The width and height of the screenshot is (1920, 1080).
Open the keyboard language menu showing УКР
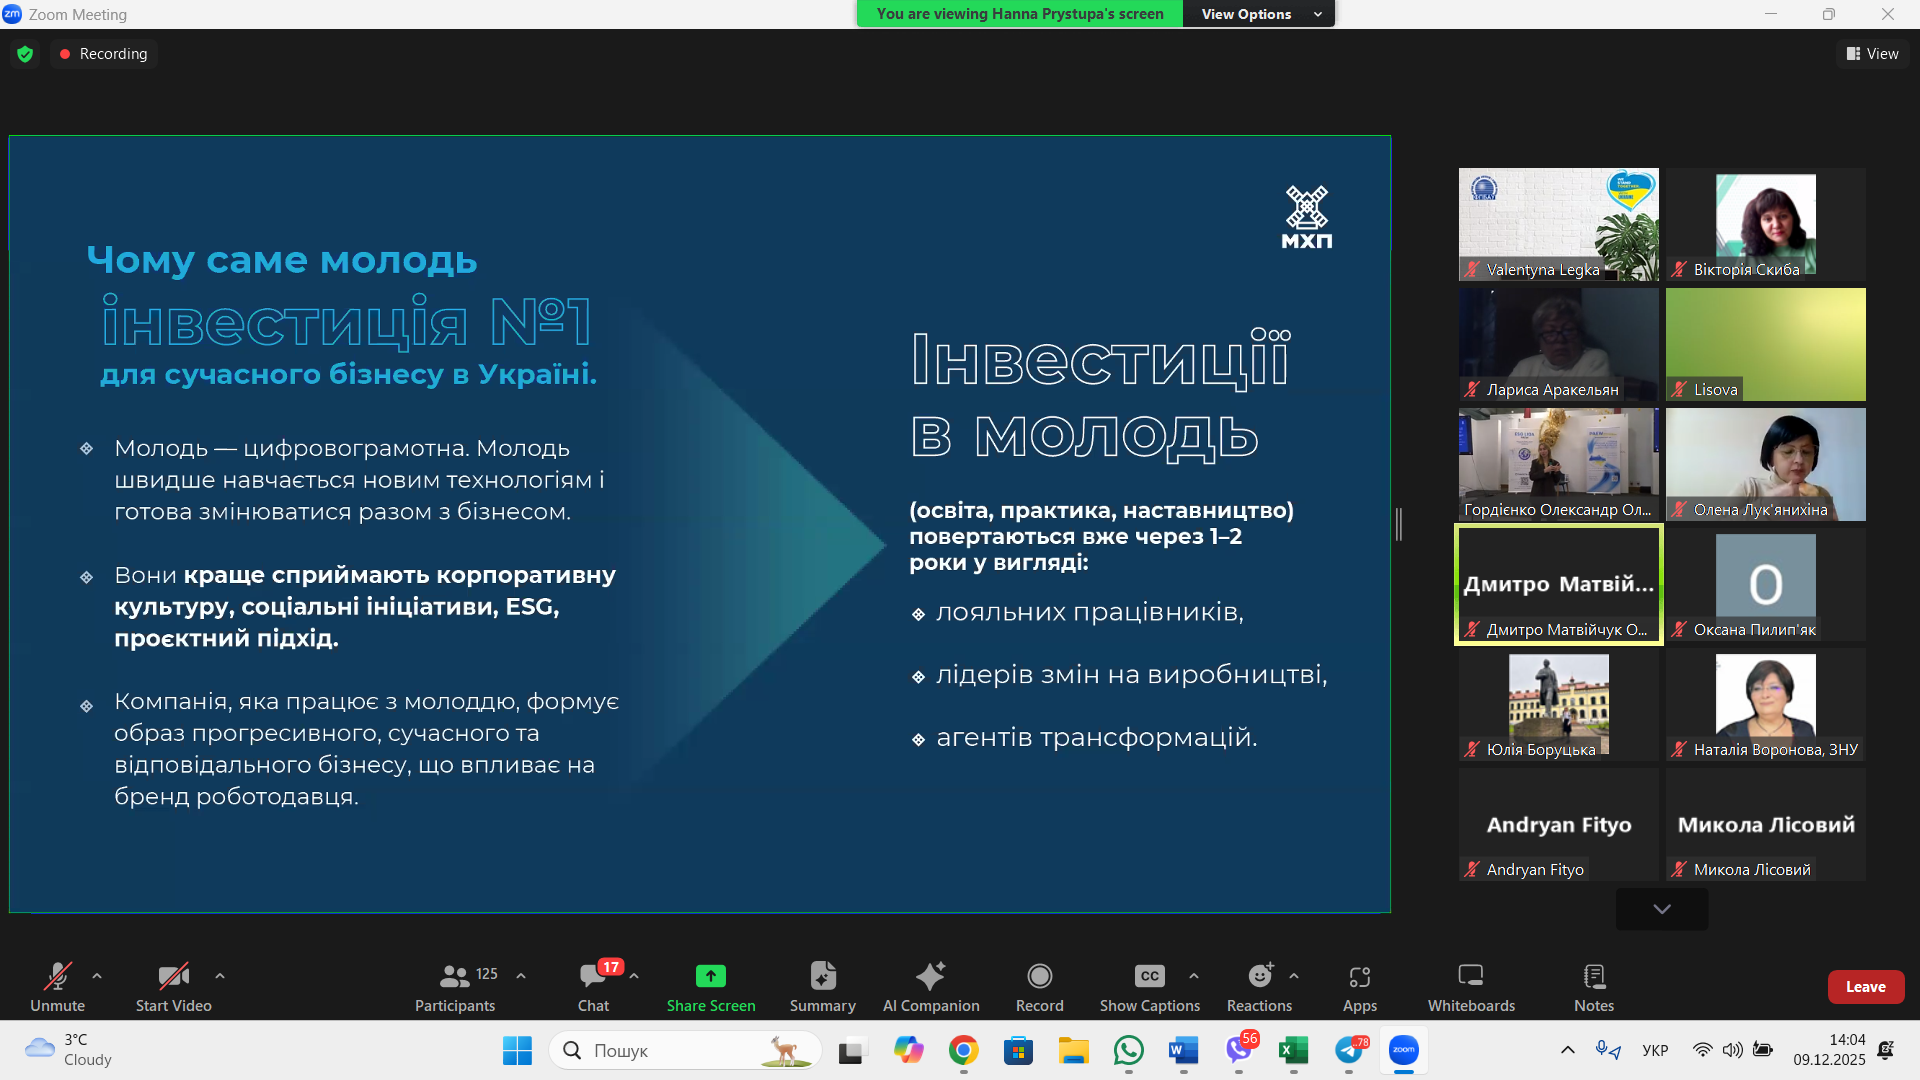(x=1655, y=1050)
